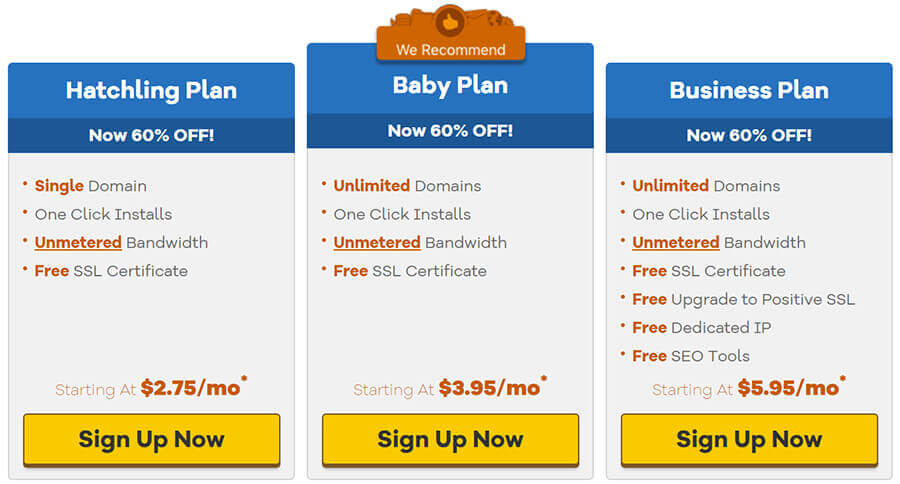900x484 pixels.
Task: Click Now 60% OFF under Baby Plan
Action: pos(450,131)
